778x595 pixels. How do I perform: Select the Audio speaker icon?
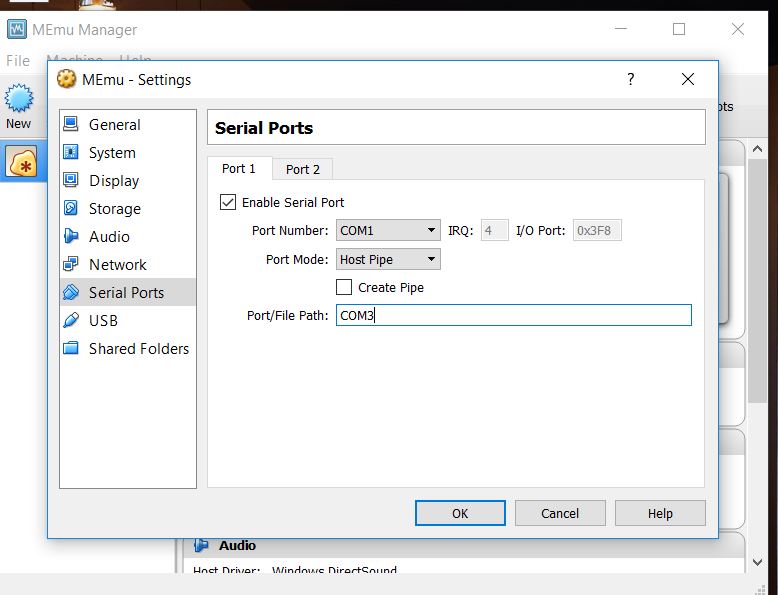pos(71,237)
